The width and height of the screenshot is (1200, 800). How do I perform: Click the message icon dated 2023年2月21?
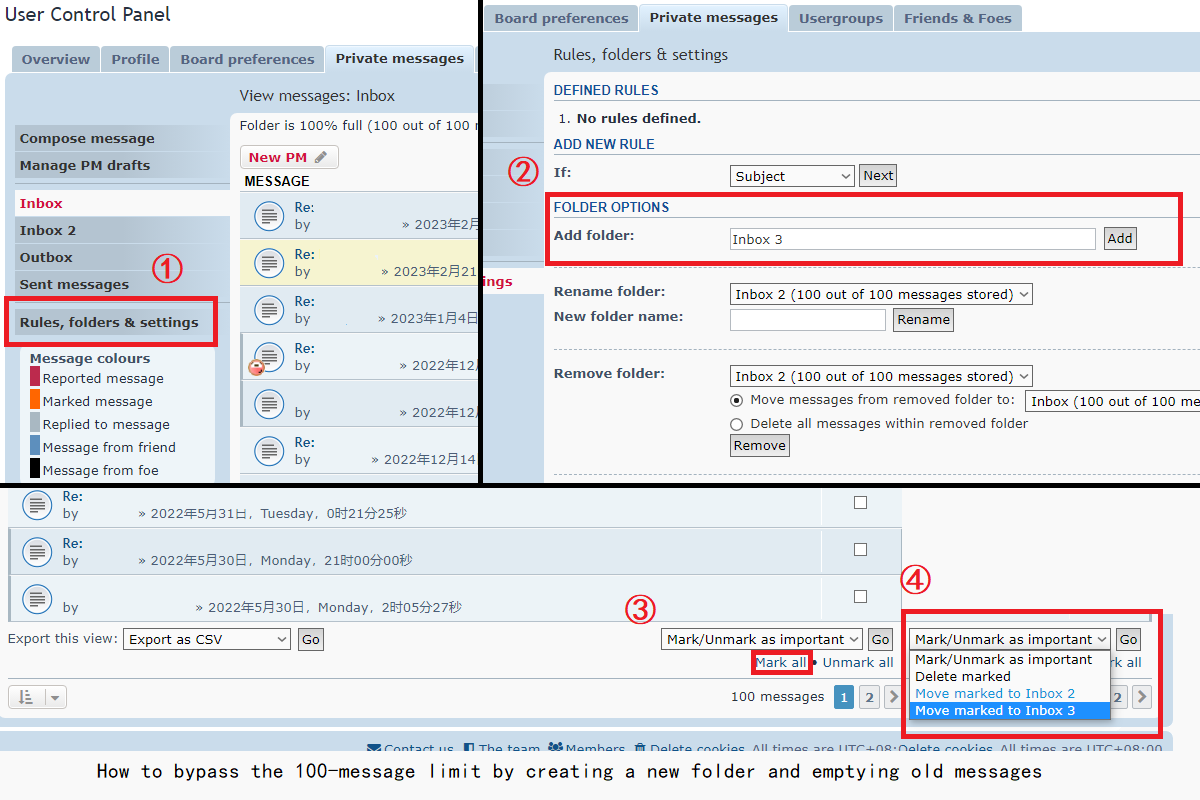268,263
